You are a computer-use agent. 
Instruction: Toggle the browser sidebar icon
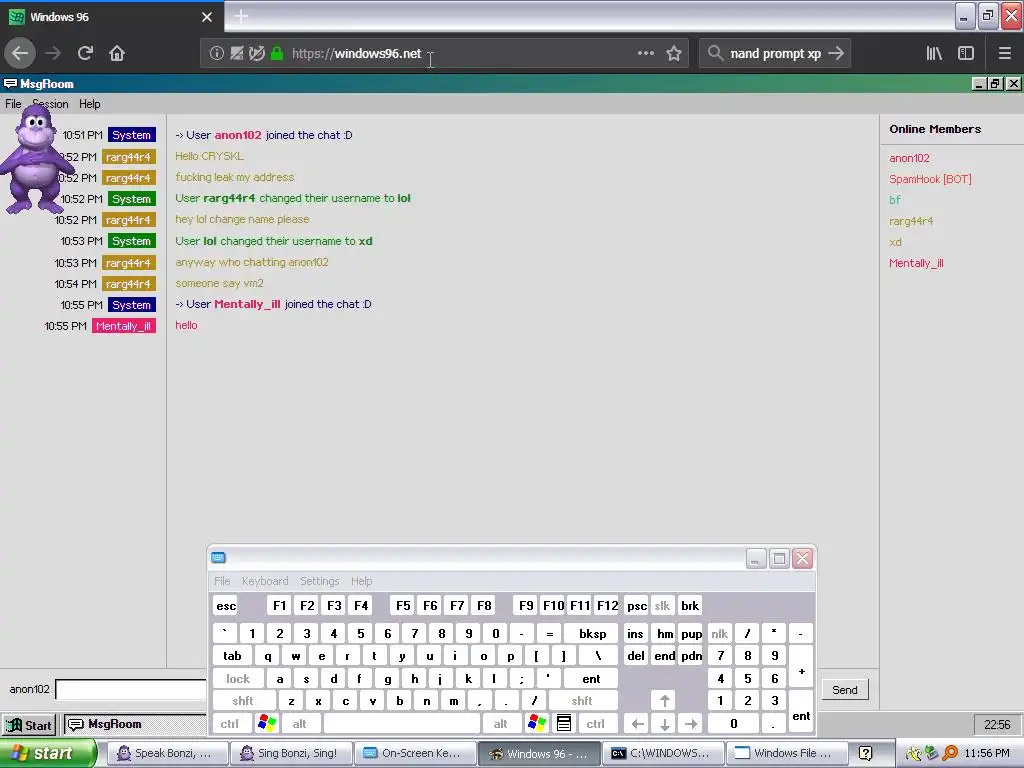point(966,54)
